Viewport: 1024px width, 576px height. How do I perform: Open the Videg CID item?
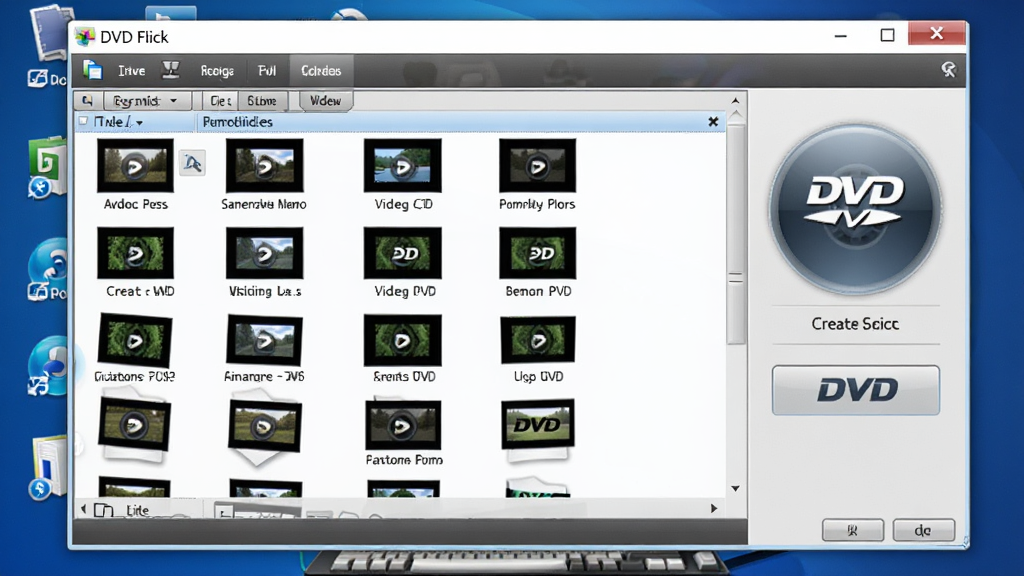tap(403, 165)
